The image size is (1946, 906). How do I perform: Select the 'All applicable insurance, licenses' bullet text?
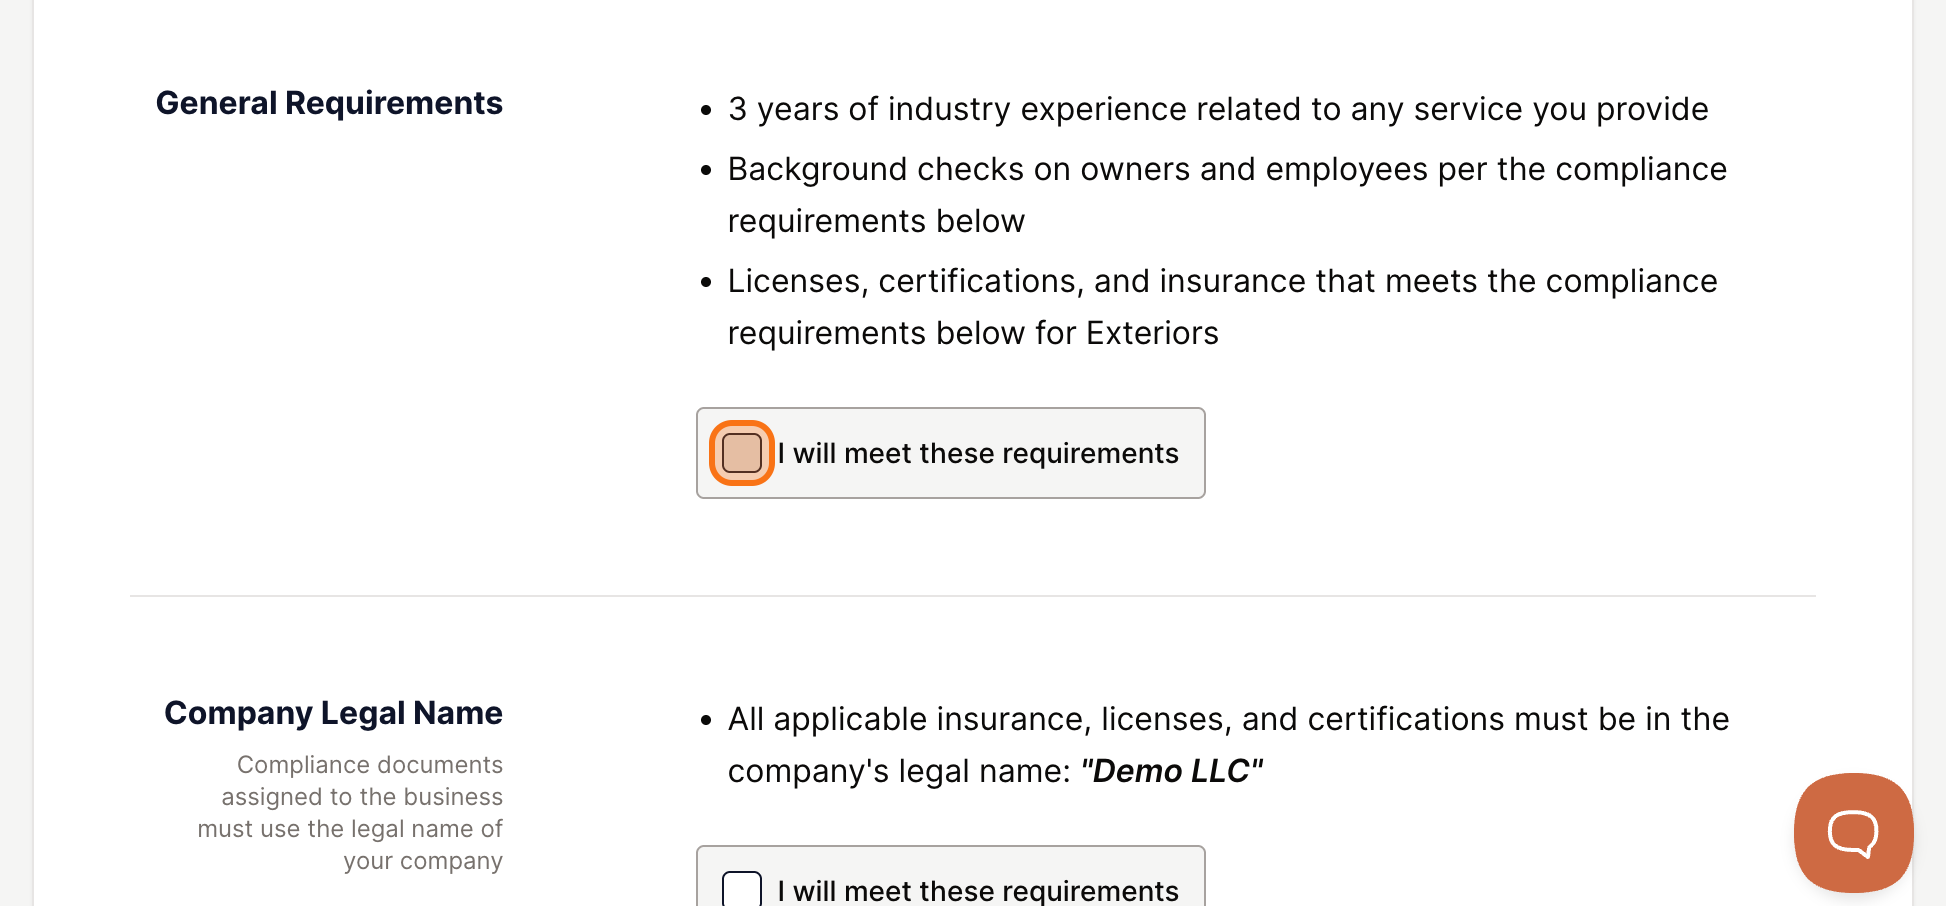point(1228,745)
